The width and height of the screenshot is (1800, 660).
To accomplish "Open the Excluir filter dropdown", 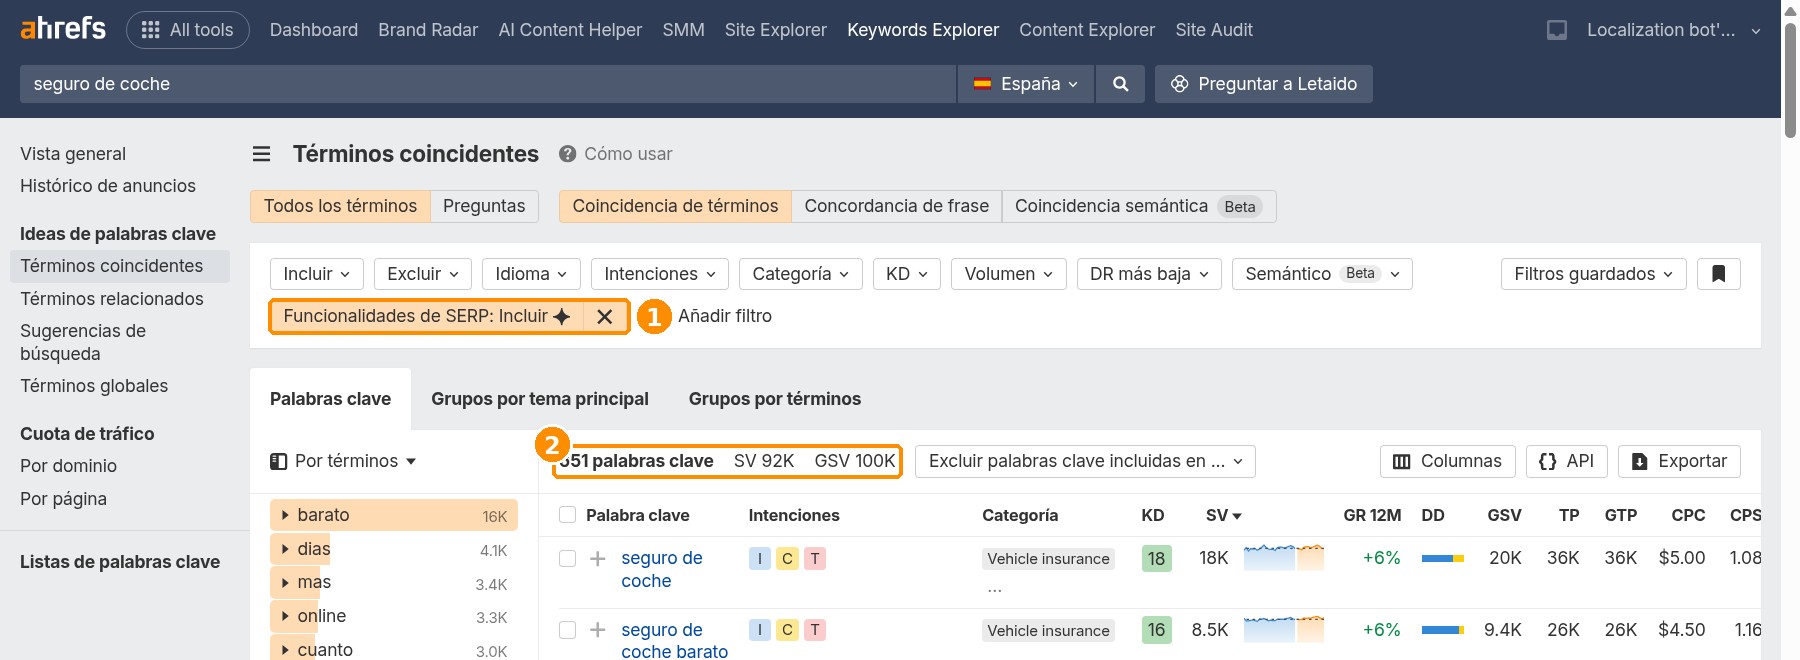I will click(x=423, y=274).
